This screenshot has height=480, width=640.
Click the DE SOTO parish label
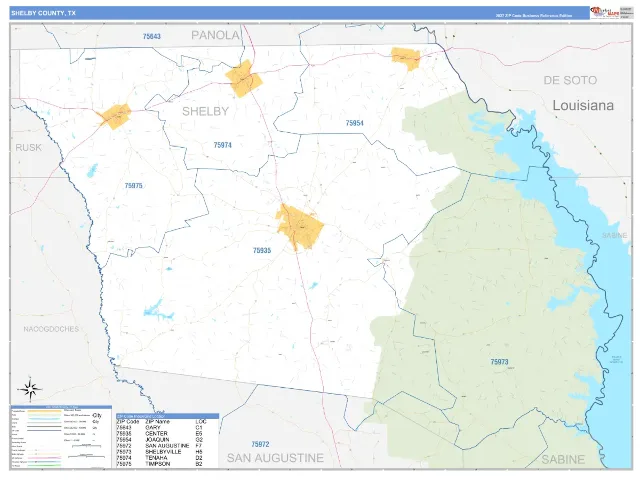click(570, 80)
